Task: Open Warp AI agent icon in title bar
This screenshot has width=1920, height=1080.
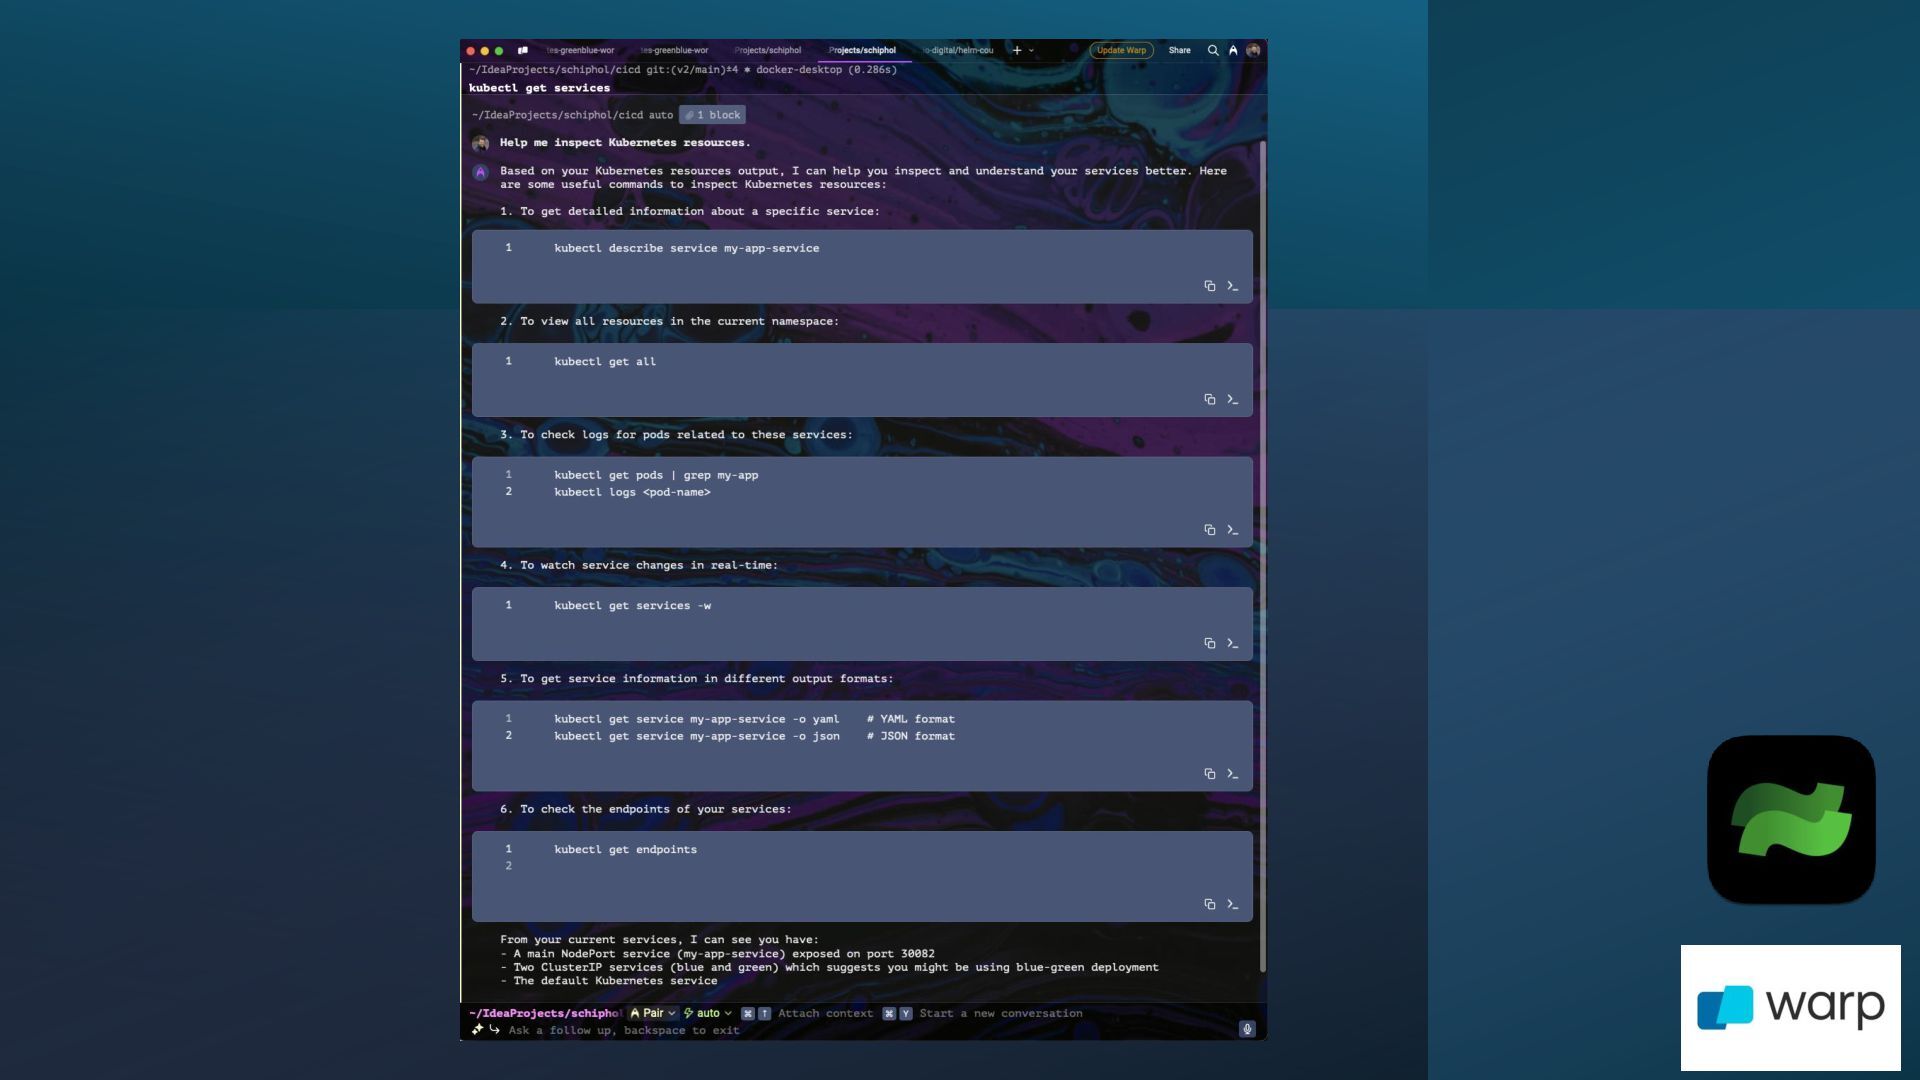Action: (1233, 50)
